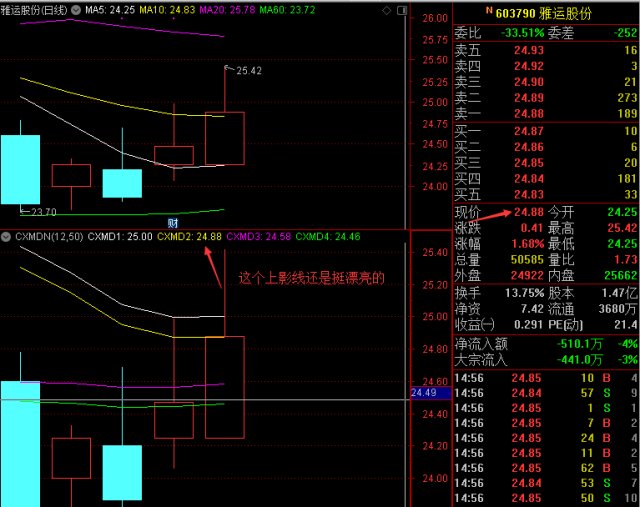Click the purple MA20: 25.78 label
The image size is (640, 507).
pos(227,10)
